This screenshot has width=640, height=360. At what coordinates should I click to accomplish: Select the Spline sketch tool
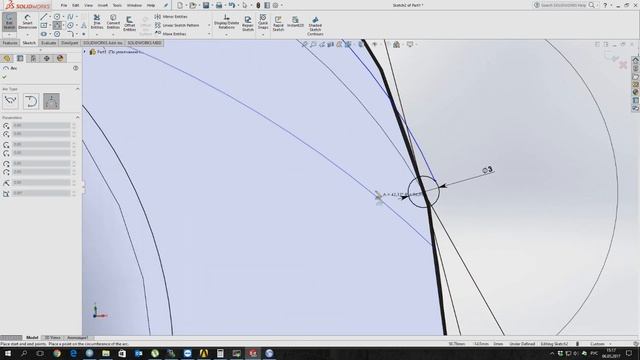[x=70, y=17]
